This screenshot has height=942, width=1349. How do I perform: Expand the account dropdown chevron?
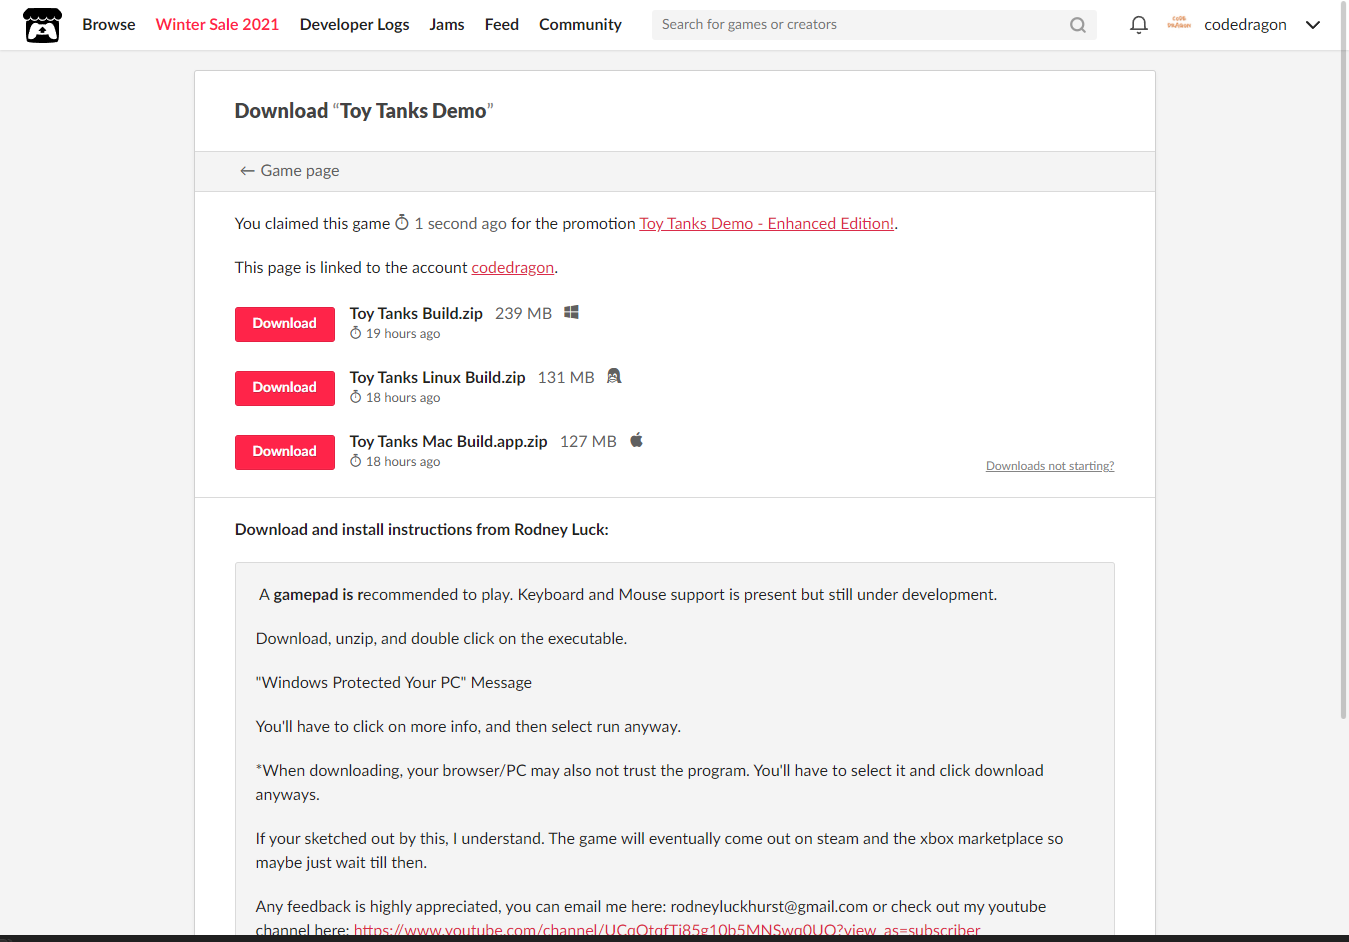point(1313,25)
